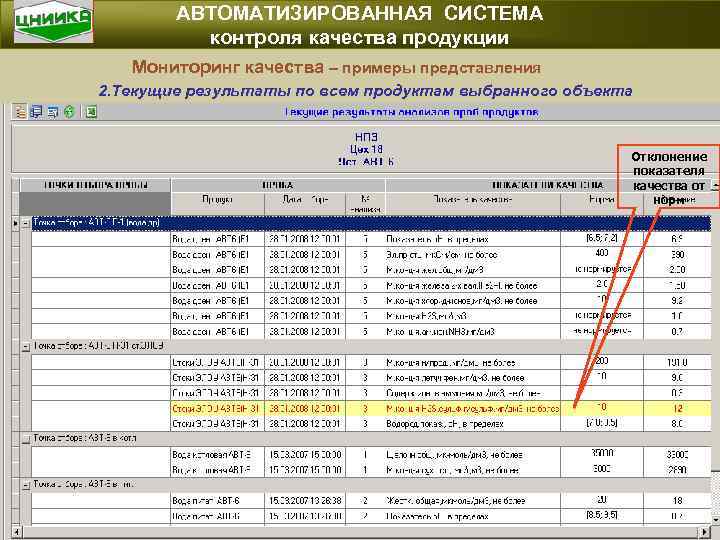
Task: Click the list icon left of green refresh
Action: pos(53,112)
